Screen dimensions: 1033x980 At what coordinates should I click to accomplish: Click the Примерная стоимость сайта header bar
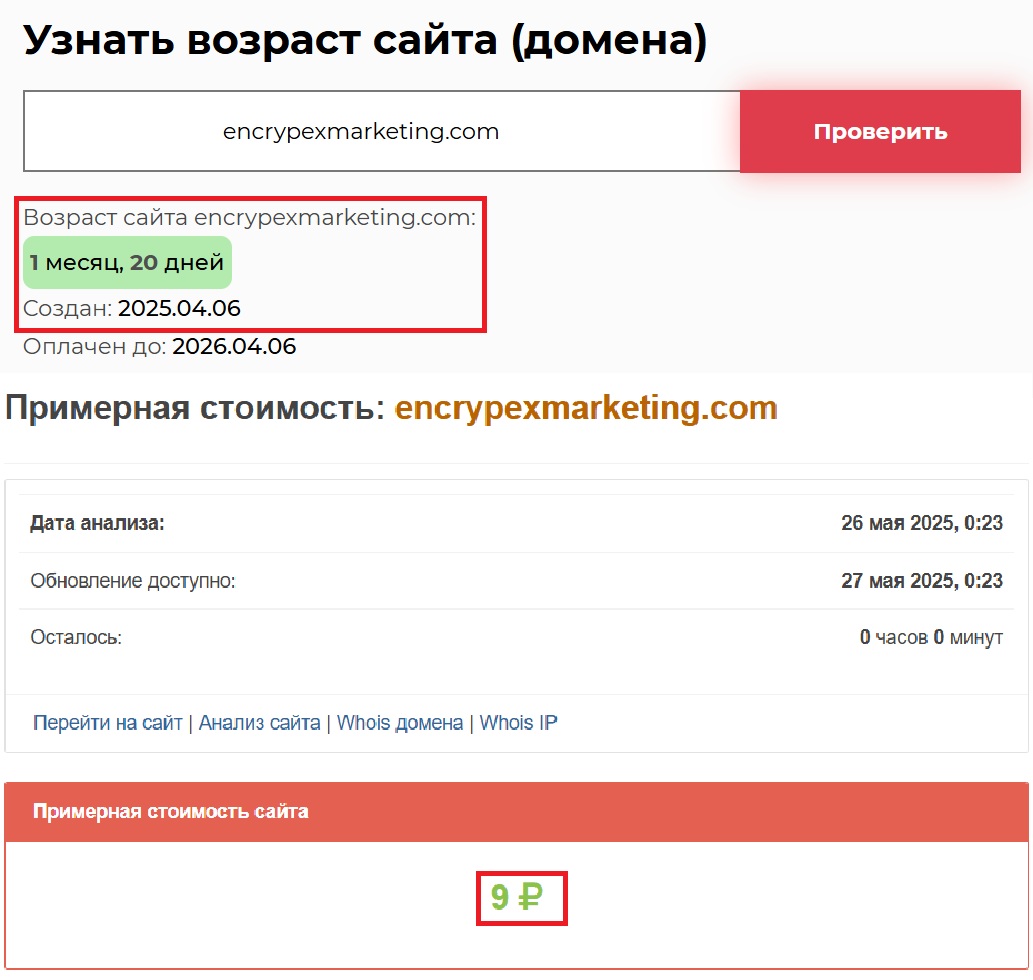pyautogui.click(x=516, y=810)
